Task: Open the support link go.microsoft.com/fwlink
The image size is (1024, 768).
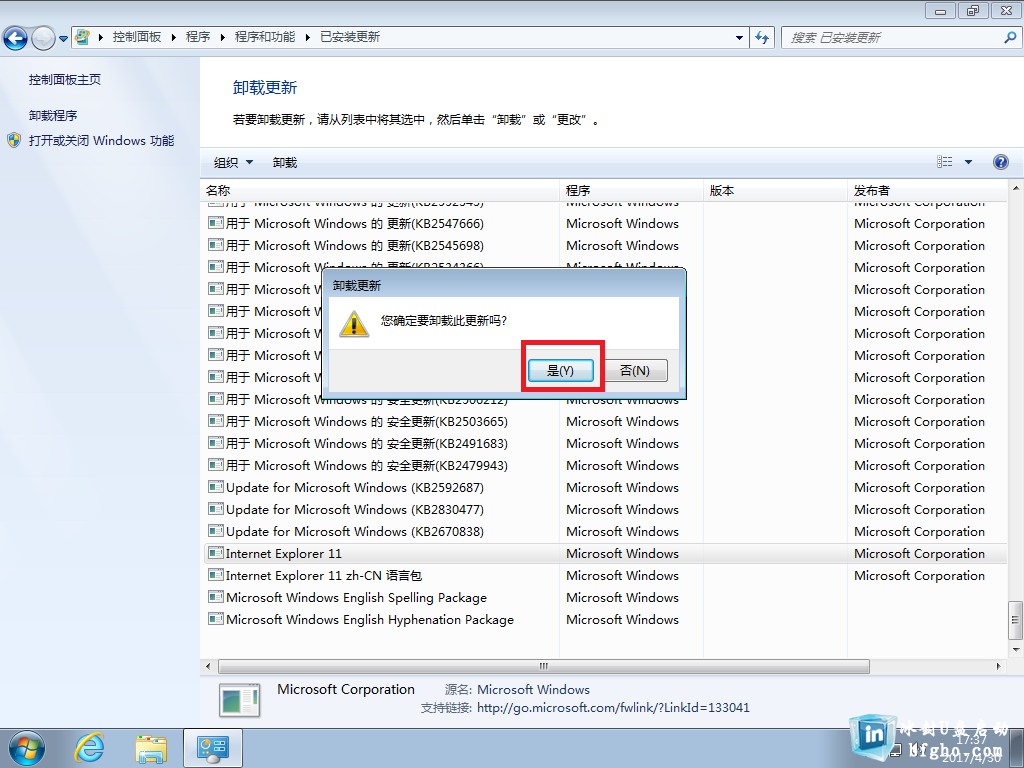Action: [x=613, y=707]
